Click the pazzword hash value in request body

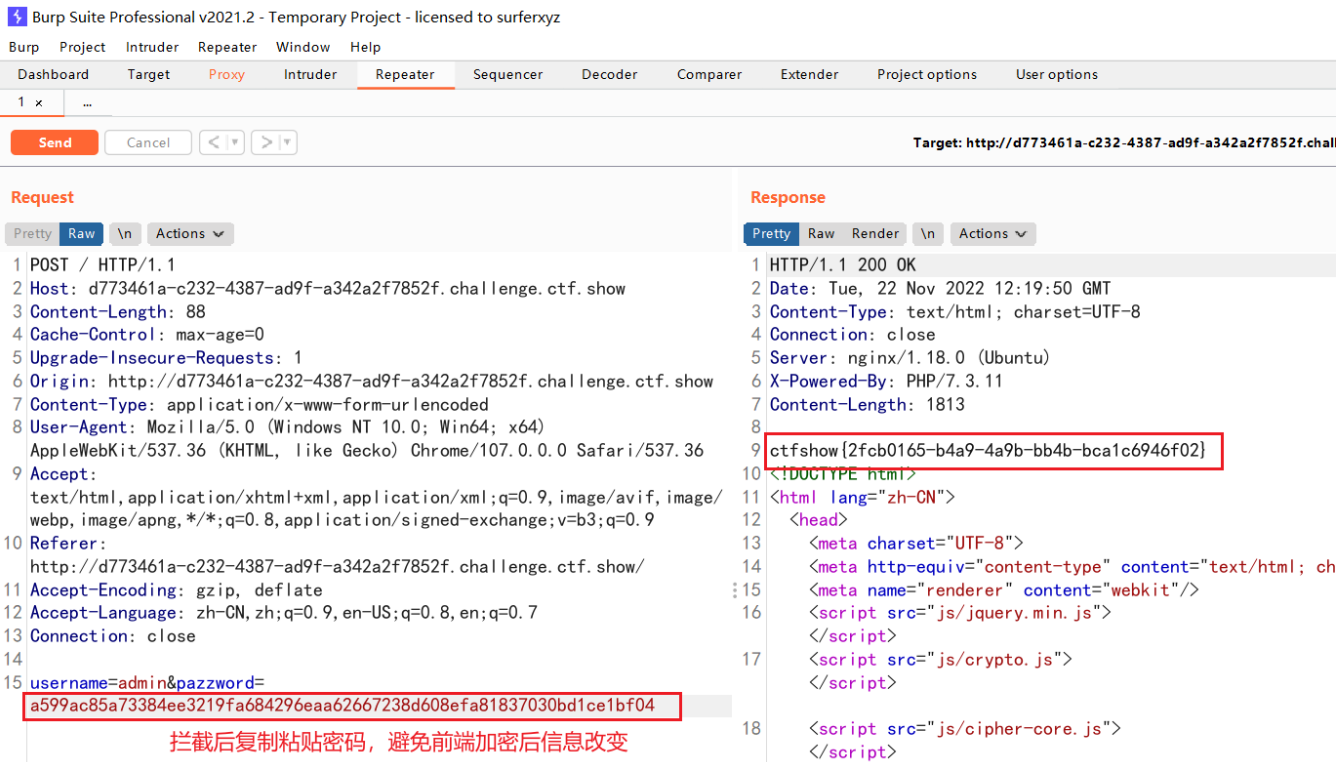coord(342,706)
